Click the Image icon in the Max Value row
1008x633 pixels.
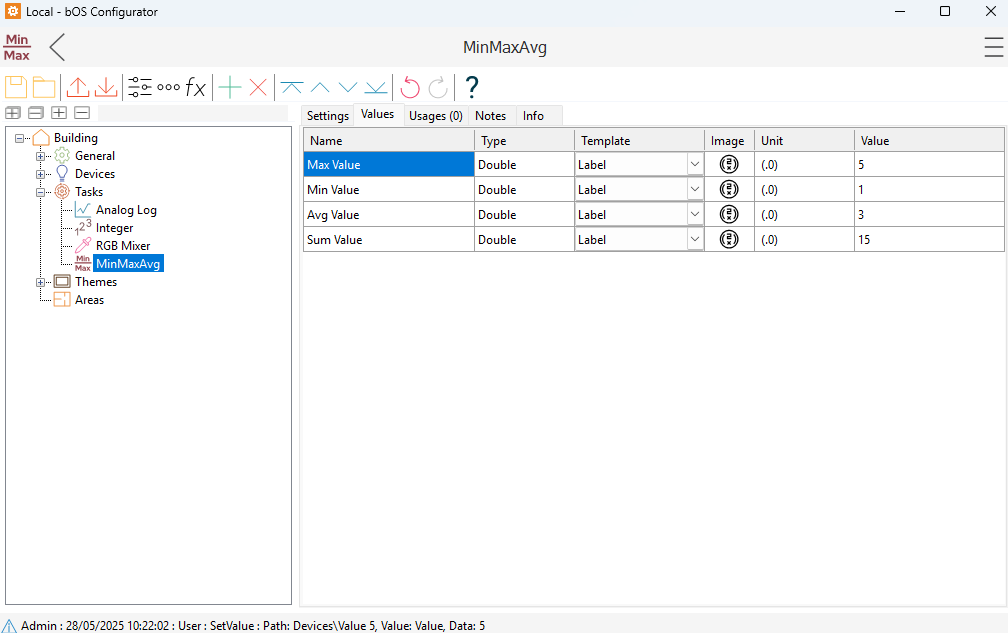point(729,165)
